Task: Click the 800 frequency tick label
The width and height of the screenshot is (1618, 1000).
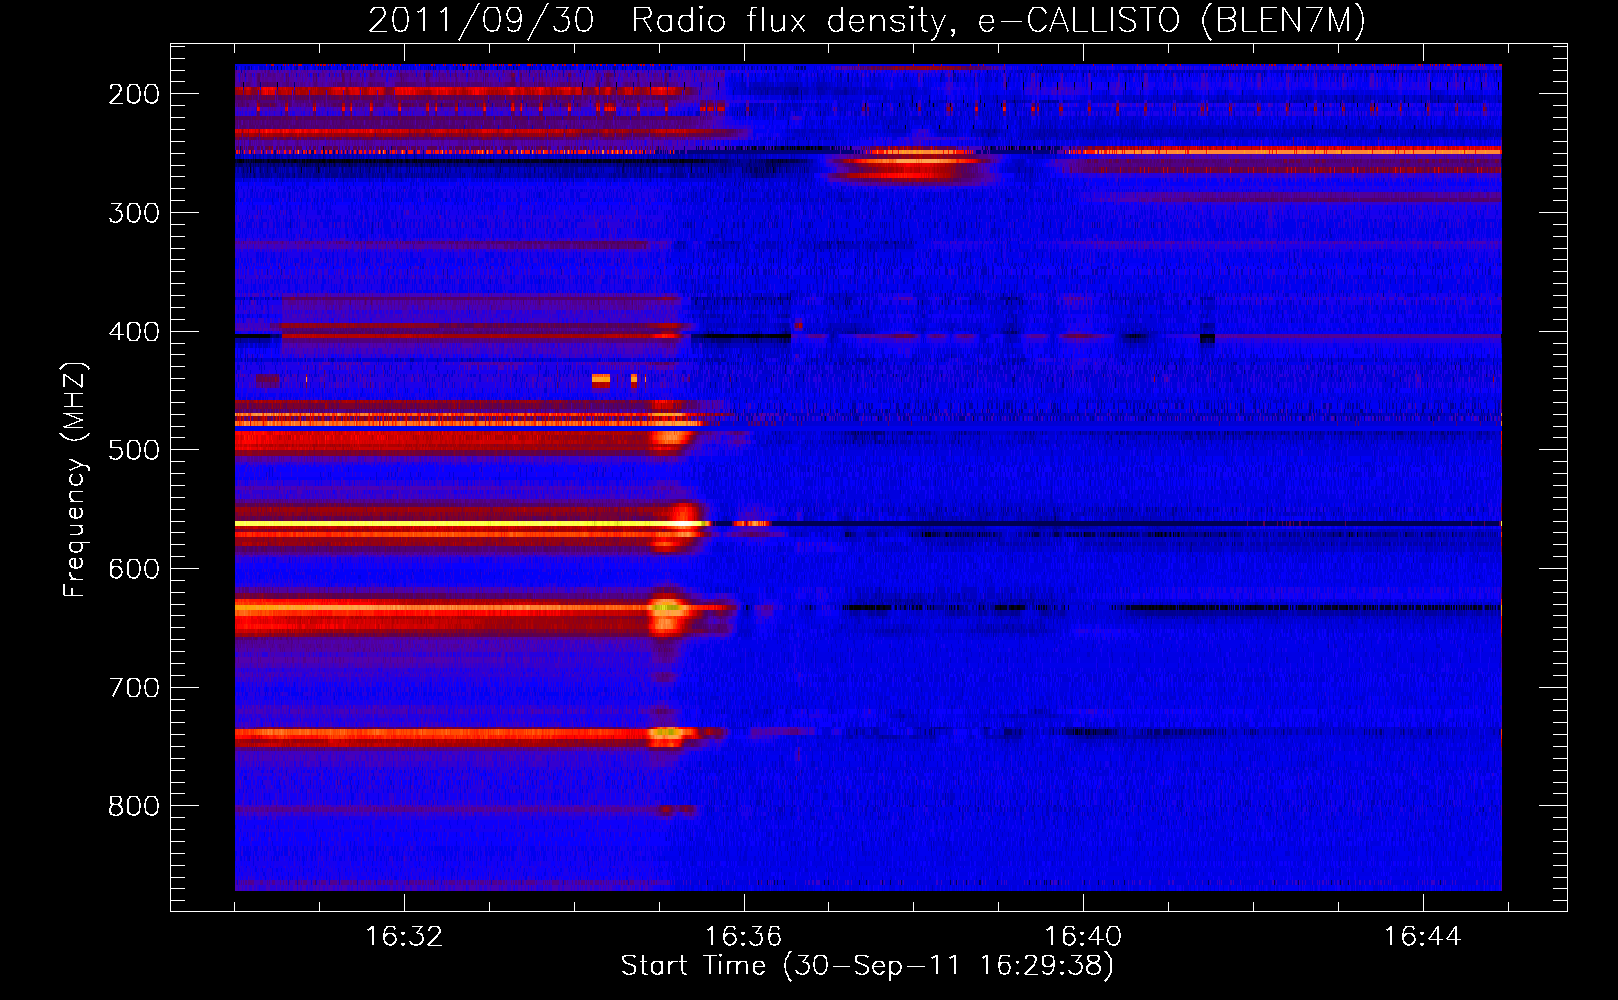Action: click(134, 806)
